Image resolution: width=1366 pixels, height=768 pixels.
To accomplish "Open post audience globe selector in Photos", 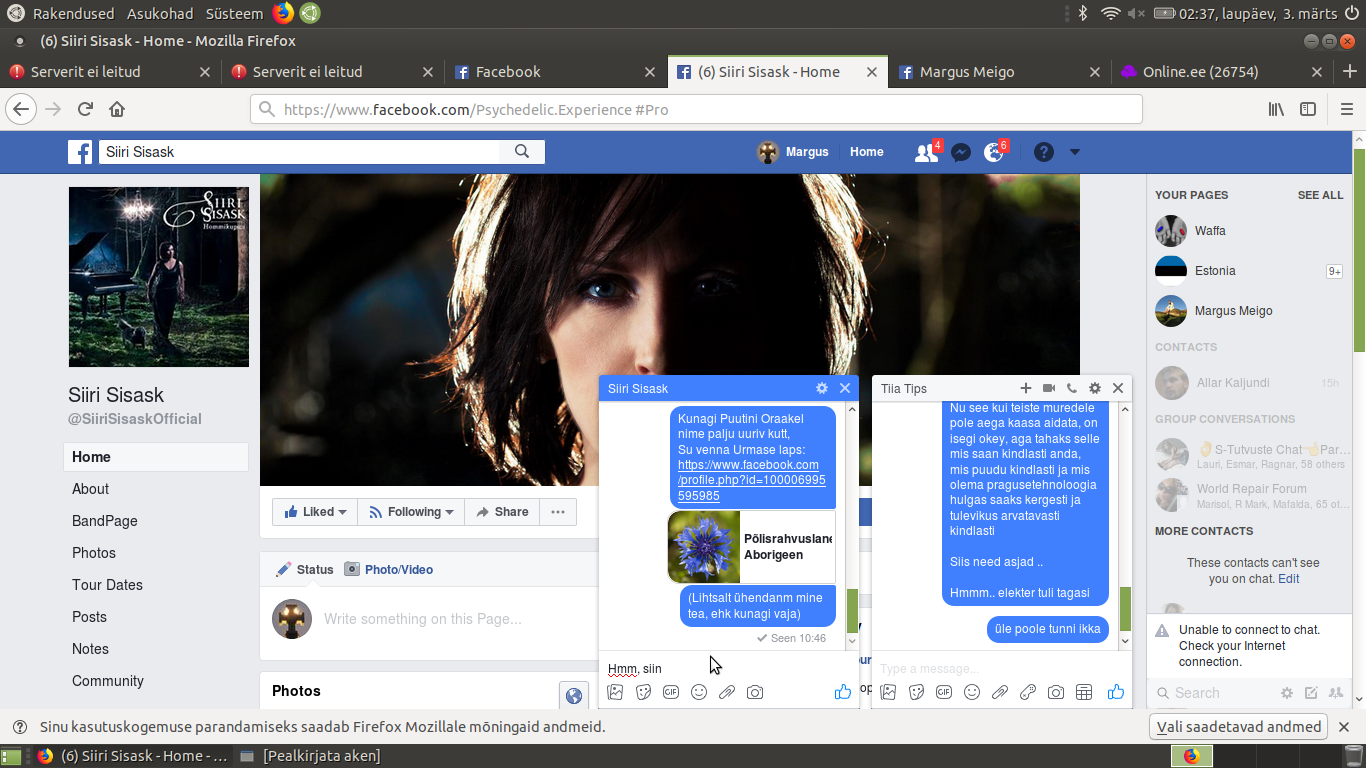I will [x=573, y=696].
